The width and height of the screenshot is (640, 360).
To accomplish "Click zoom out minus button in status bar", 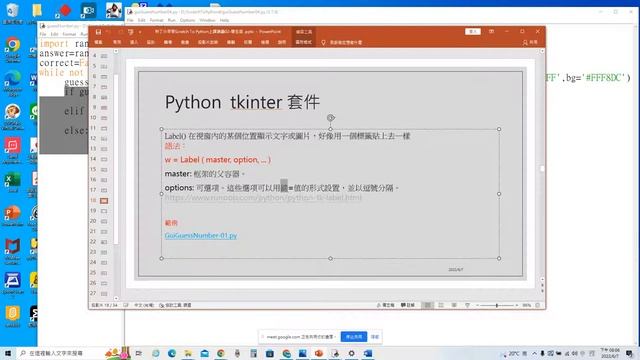I will (x=477, y=305).
